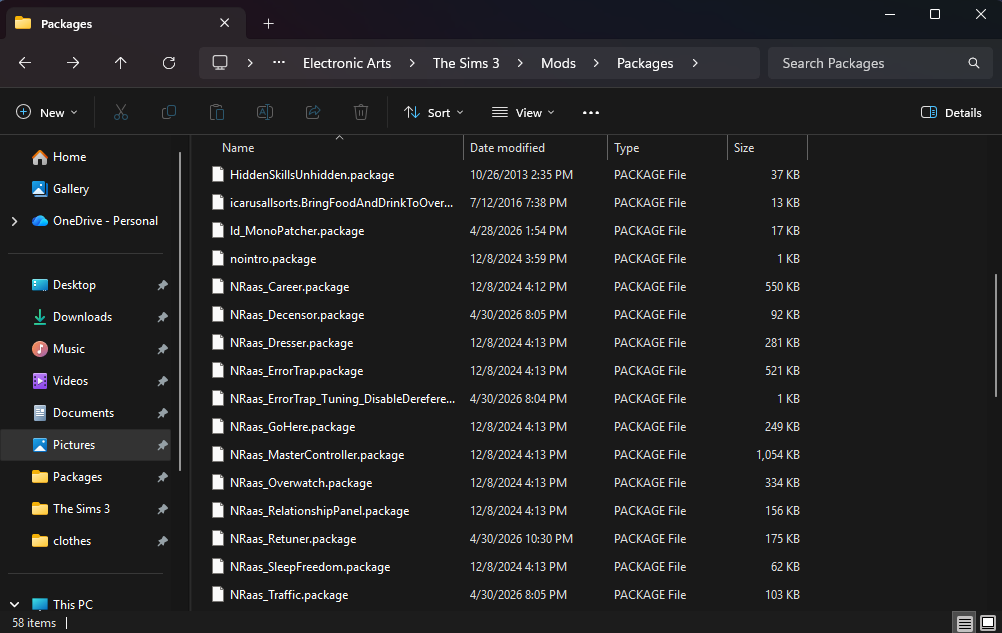1002x633 pixels.
Task: Unpin icon next to Desktop
Action: pos(162,286)
